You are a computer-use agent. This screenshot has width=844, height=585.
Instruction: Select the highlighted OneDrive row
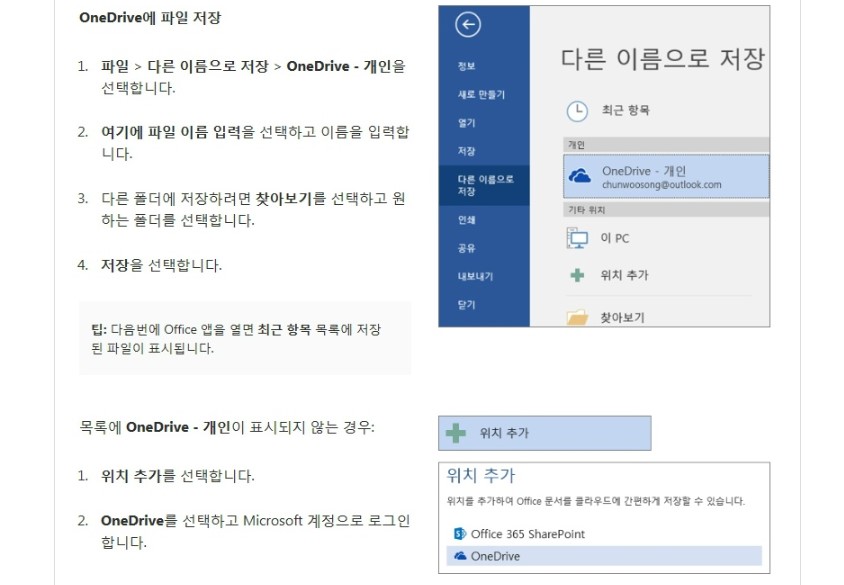(604, 556)
